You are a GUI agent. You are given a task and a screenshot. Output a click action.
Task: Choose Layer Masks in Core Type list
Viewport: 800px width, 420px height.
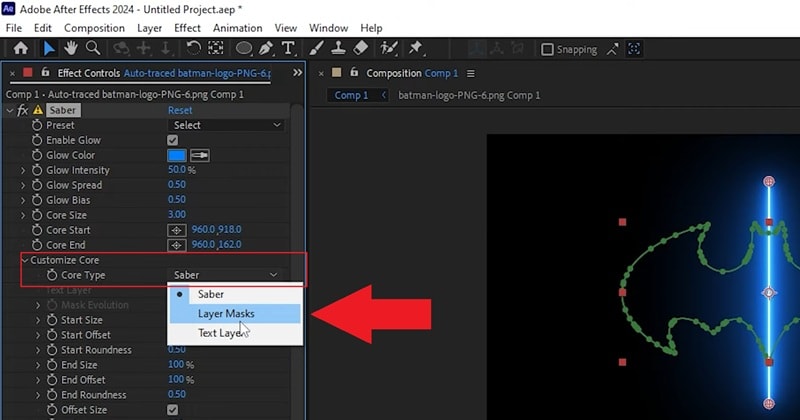tap(235, 314)
